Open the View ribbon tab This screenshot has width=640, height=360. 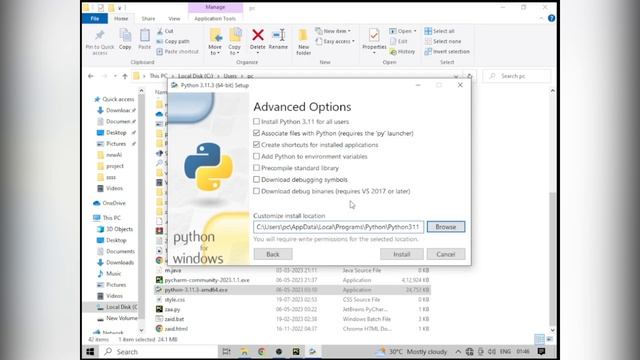tap(174, 18)
